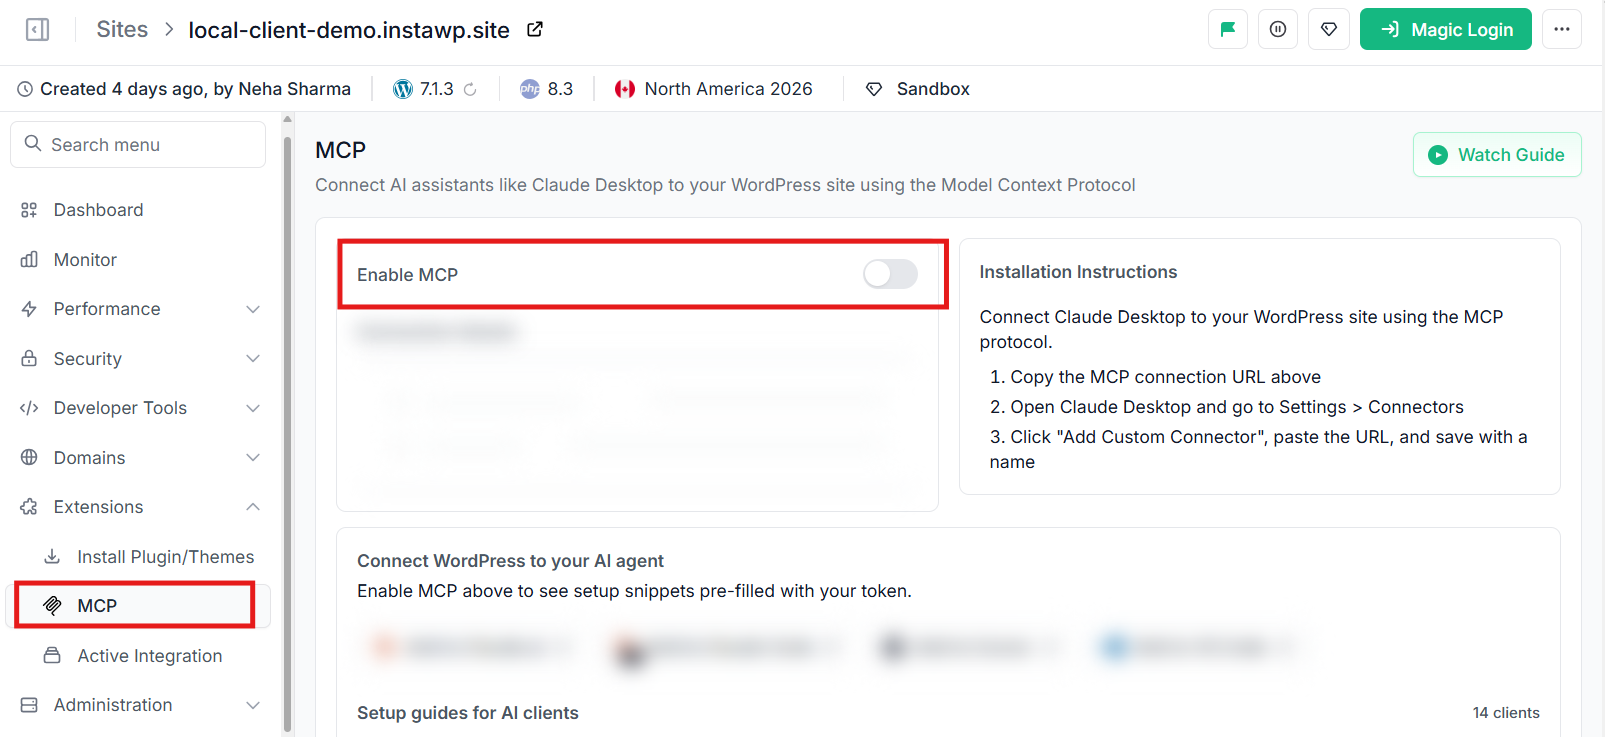
Task: Expand the Administration menu chevron
Action: [253, 705]
